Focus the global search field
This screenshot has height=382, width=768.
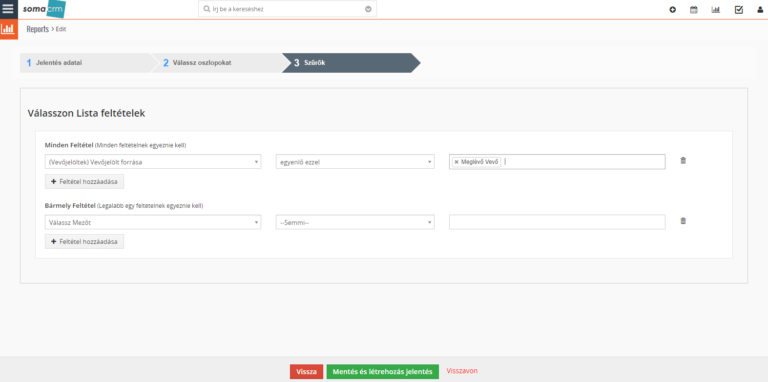[288, 9]
